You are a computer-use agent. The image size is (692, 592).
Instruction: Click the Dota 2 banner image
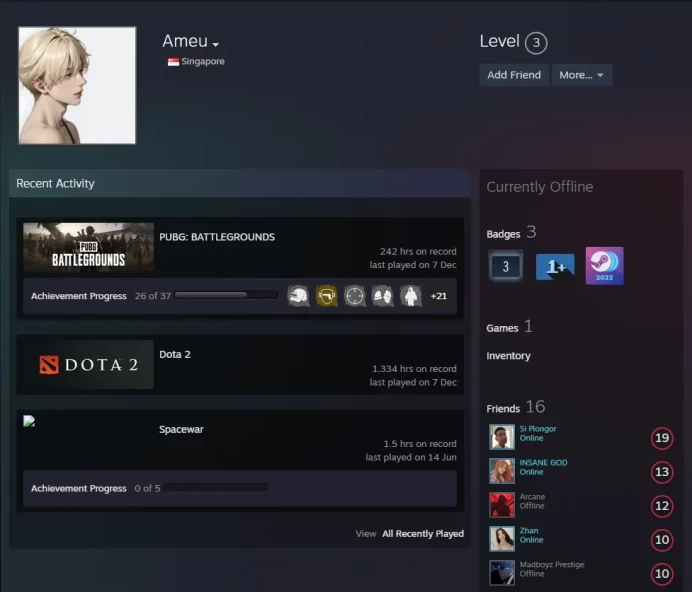point(88,364)
